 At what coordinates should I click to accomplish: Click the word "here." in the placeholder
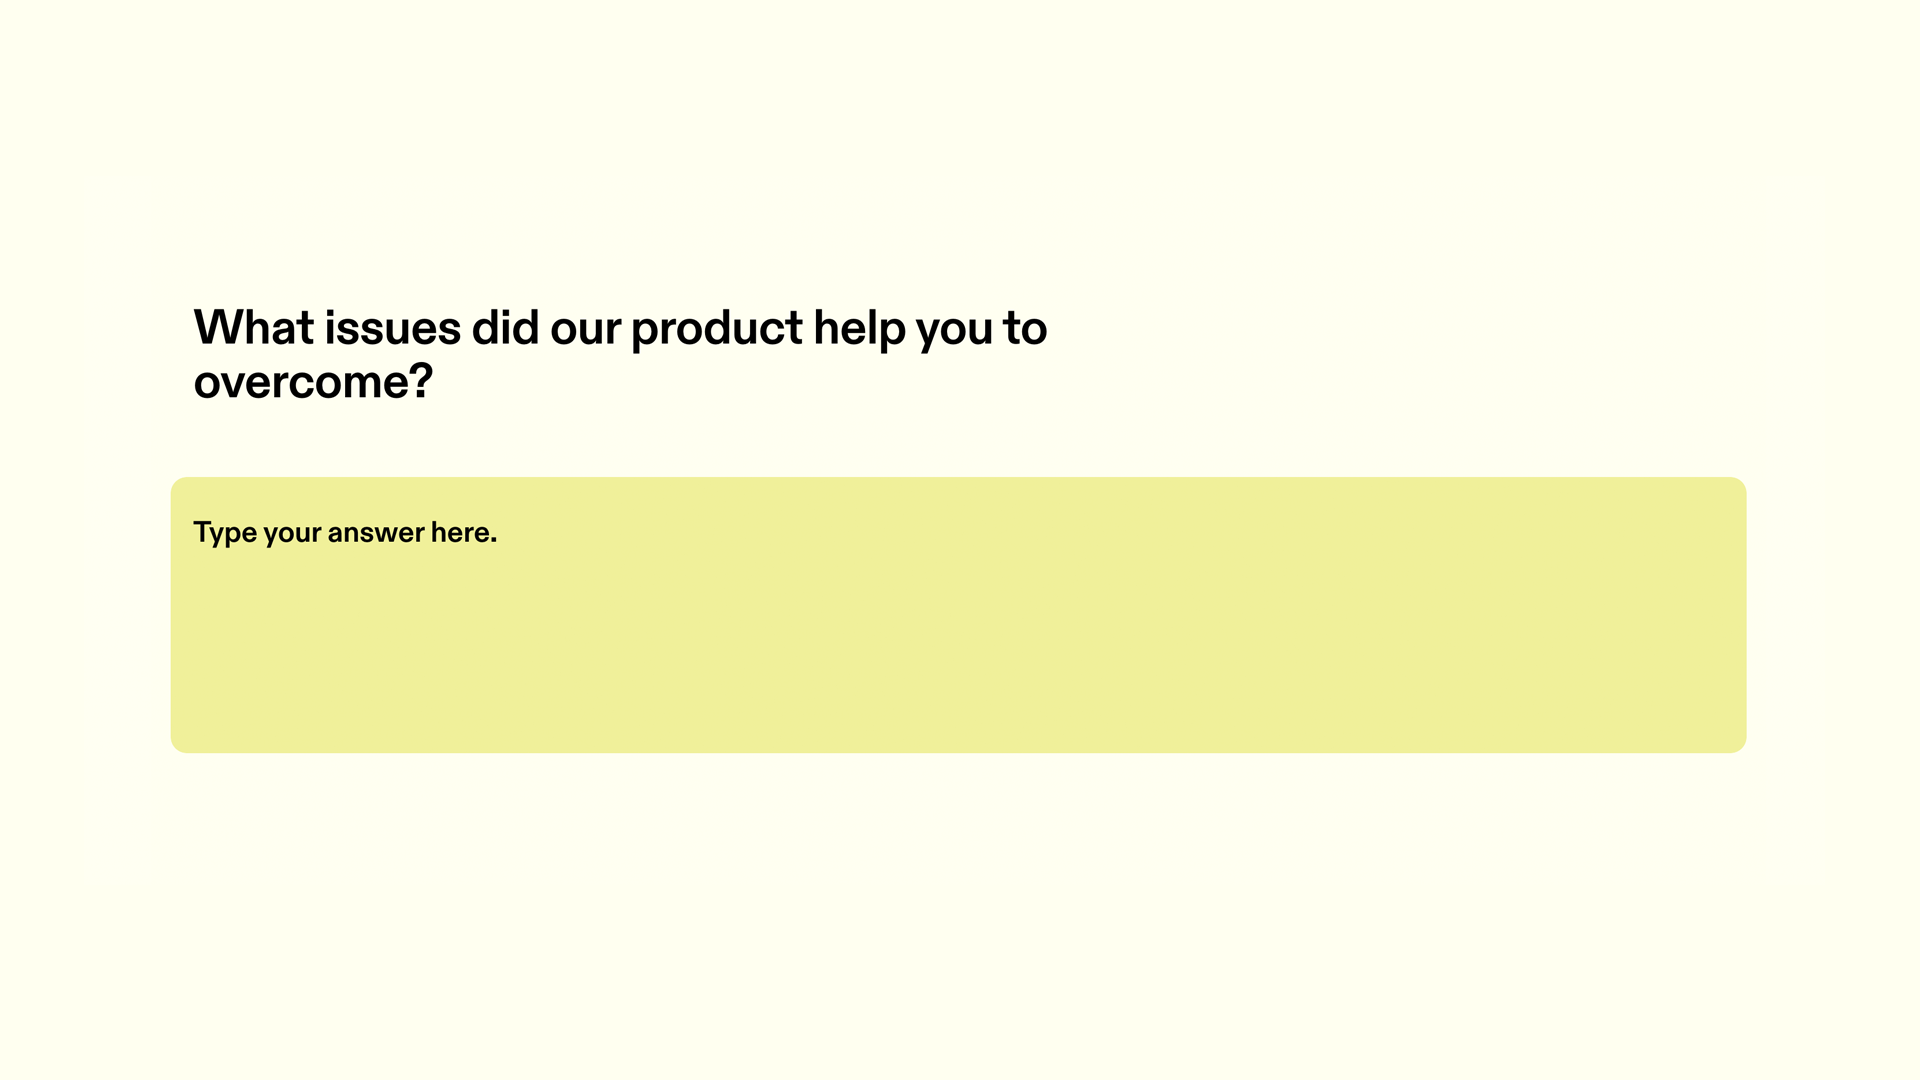464,532
